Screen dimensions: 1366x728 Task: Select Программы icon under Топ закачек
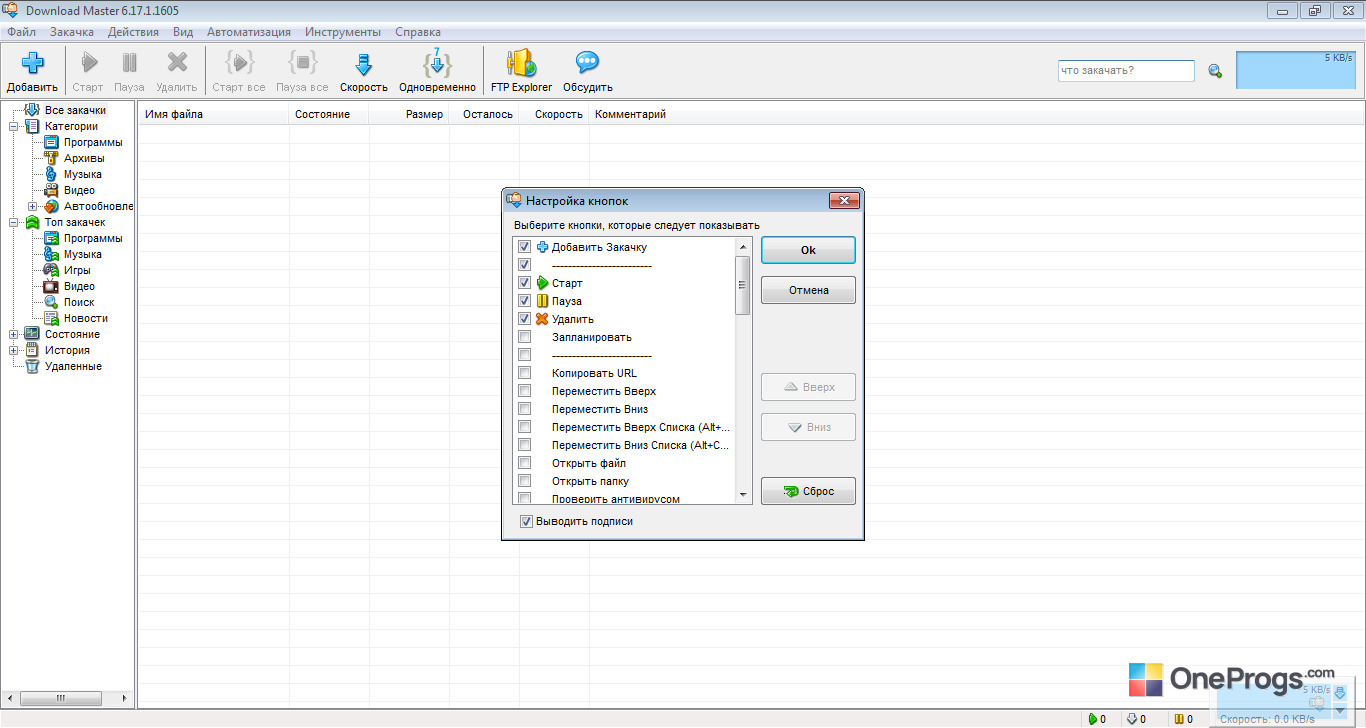pyautogui.click(x=52, y=238)
